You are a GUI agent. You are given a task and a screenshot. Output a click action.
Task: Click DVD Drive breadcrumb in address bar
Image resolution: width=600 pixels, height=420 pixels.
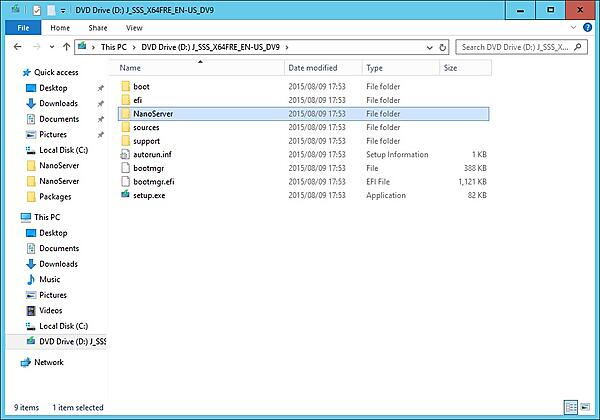(x=210, y=47)
